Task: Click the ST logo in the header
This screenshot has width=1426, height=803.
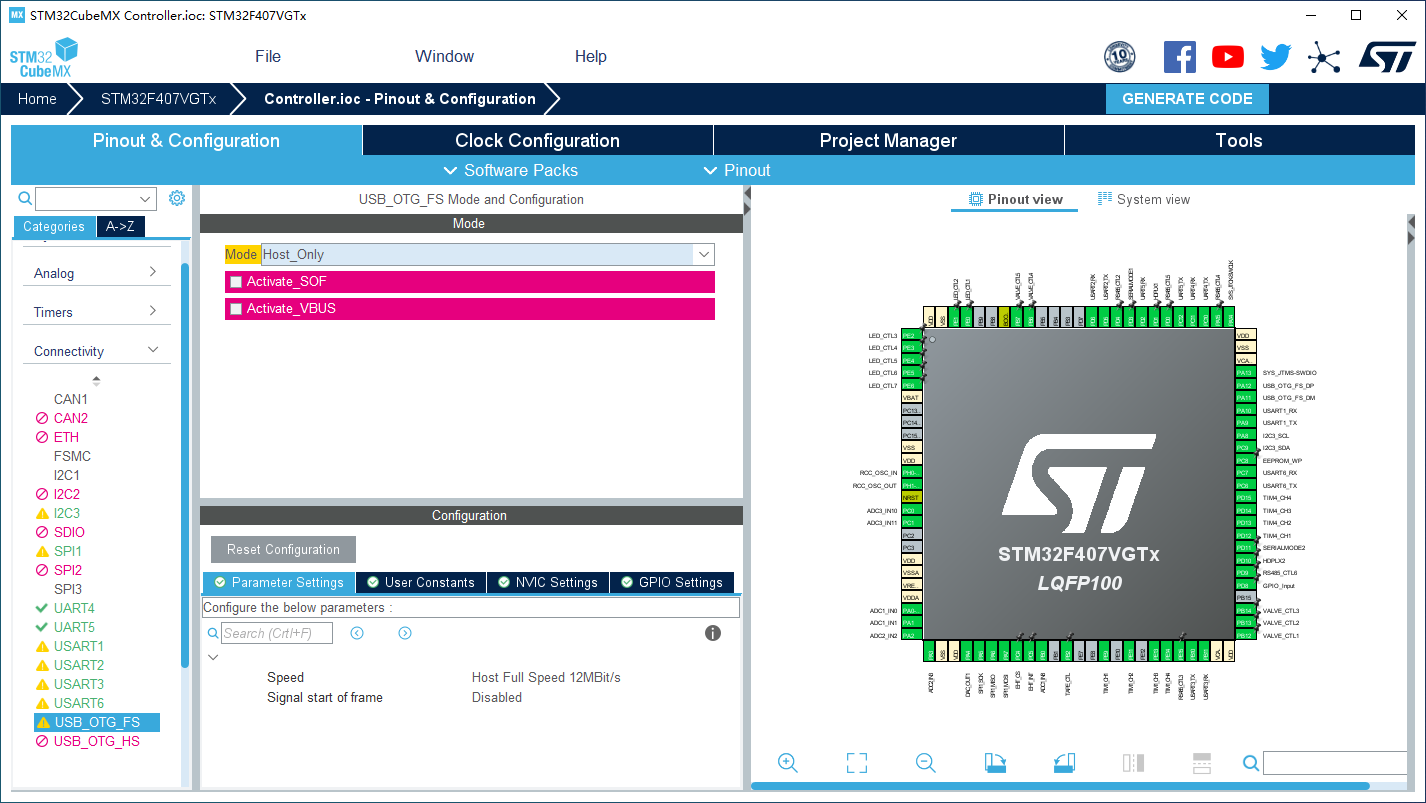Action: (x=1387, y=57)
